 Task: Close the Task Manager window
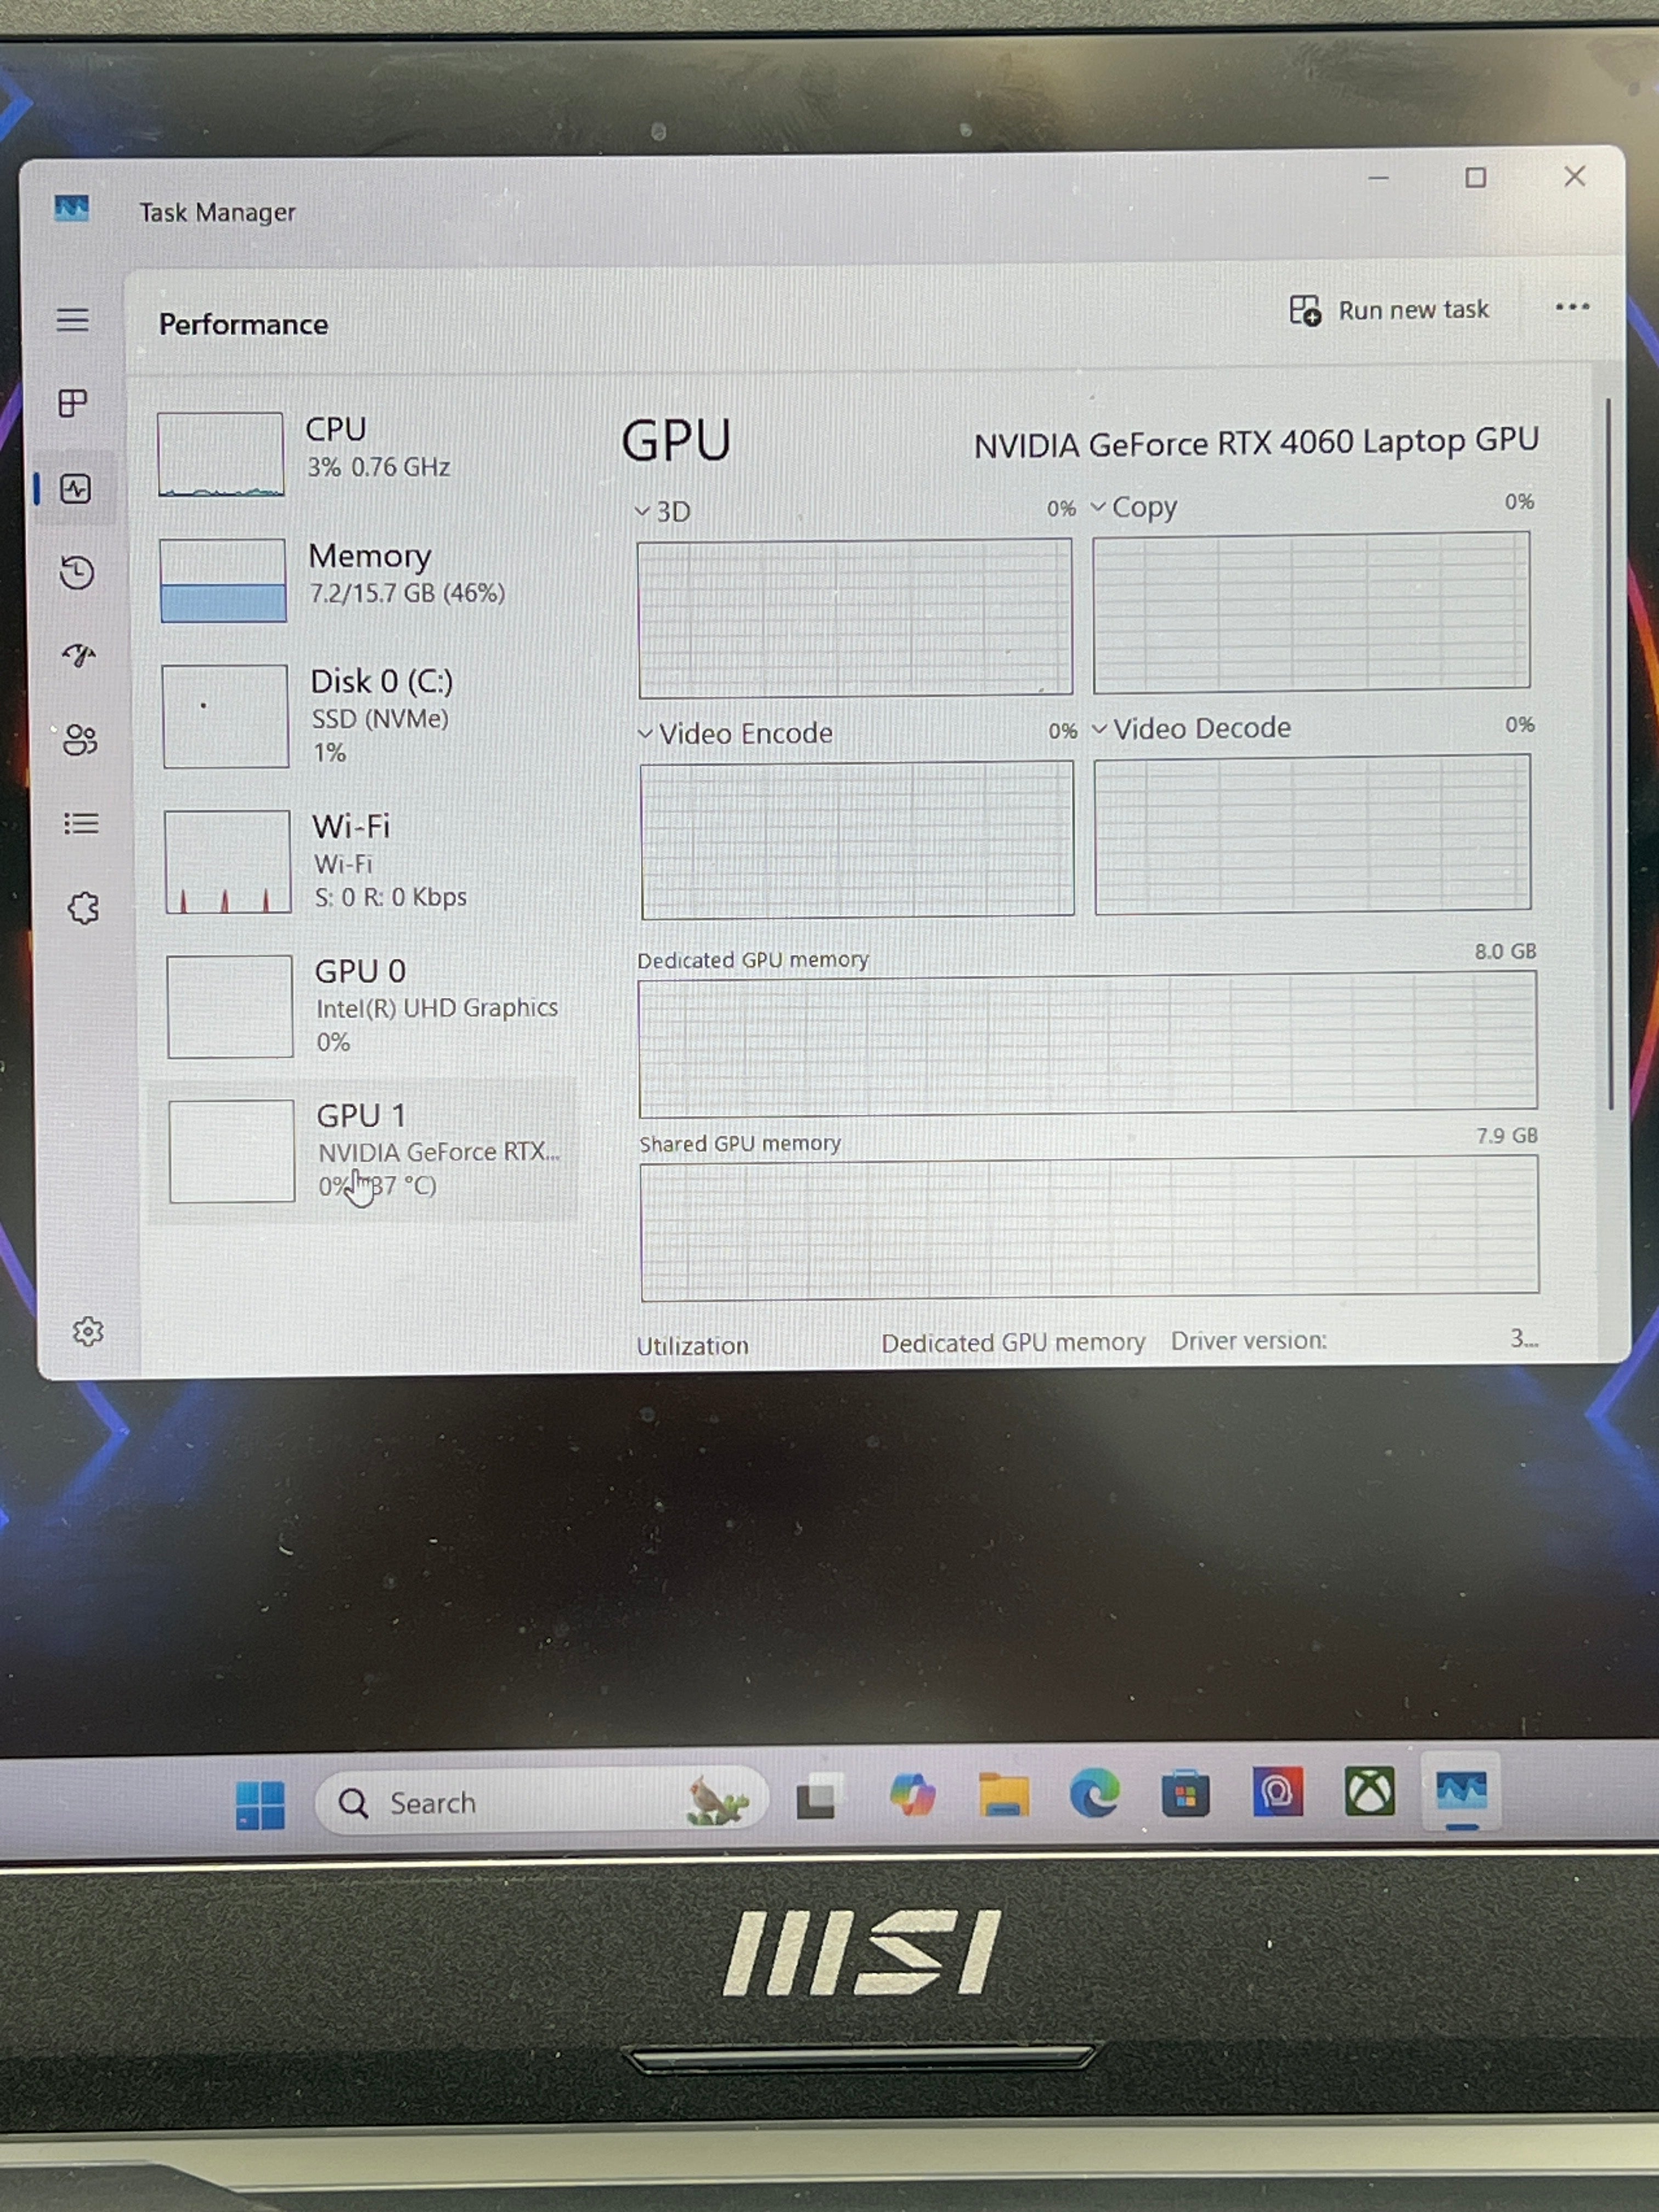pyautogui.click(x=1575, y=177)
